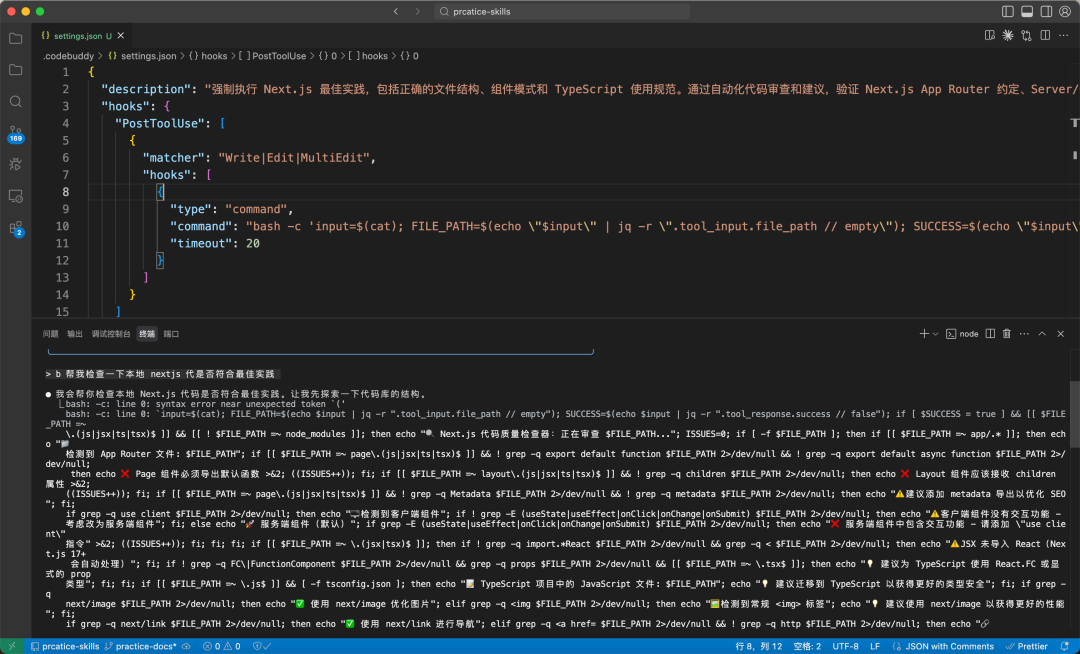Open the .codebuddy breadcrumb

click(x=68, y=56)
